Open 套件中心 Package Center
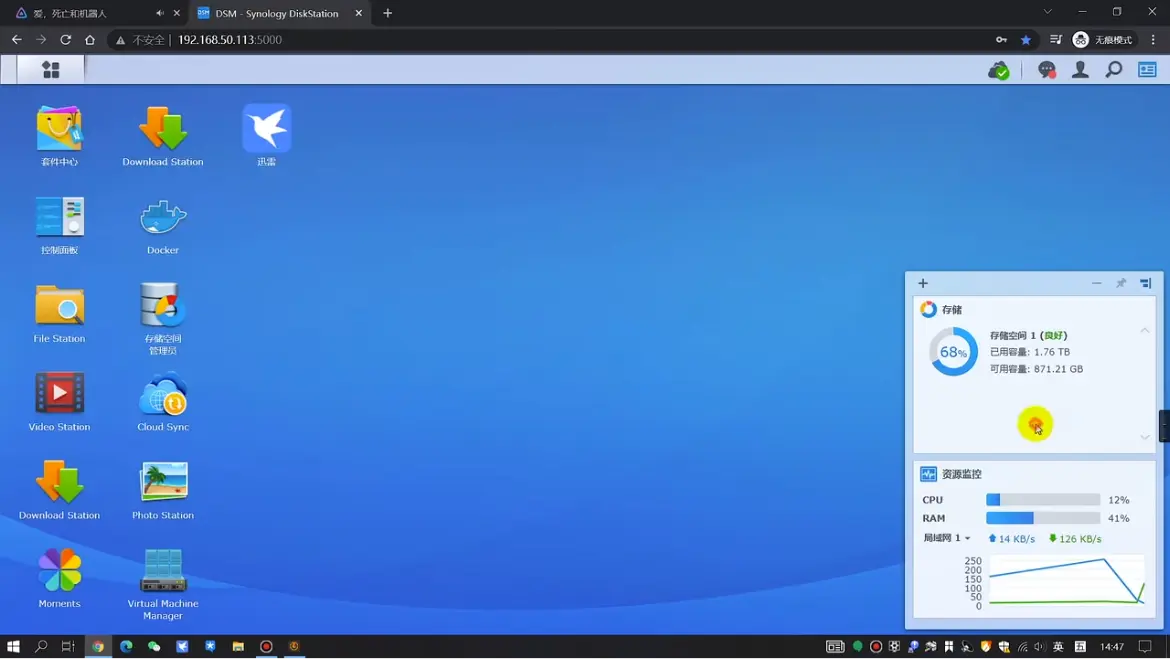1170x659 pixels. pos(59,129)
